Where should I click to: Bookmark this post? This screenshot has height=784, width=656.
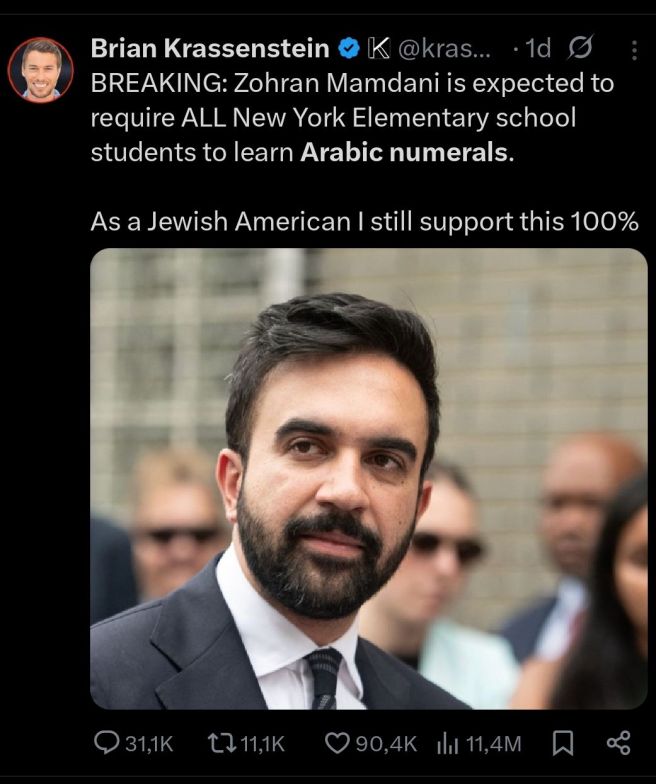coord(563,744)
